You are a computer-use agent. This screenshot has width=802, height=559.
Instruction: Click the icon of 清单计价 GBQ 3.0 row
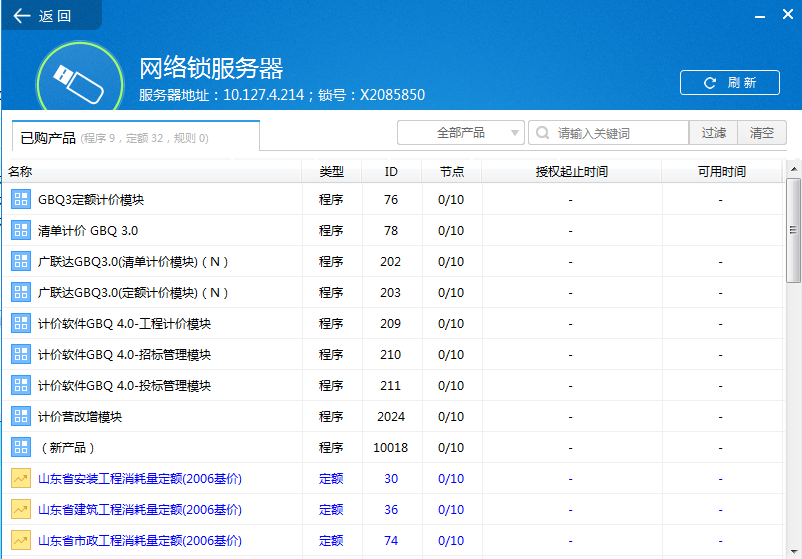[21, 231]
